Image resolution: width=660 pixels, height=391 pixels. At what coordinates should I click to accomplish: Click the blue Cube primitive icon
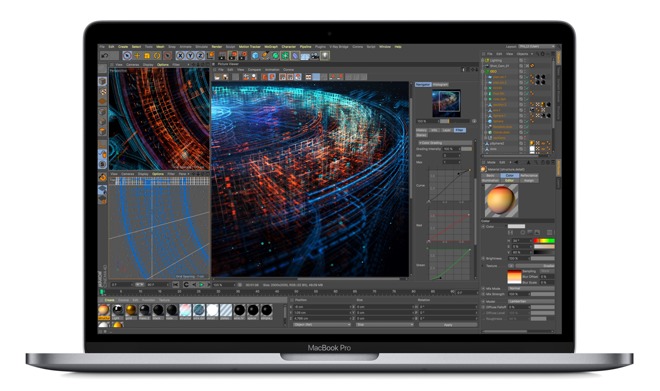tap(255, 56)
